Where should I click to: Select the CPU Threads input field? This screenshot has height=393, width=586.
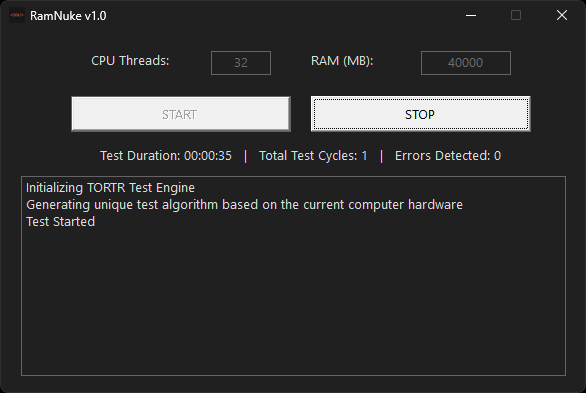point(241,63)
